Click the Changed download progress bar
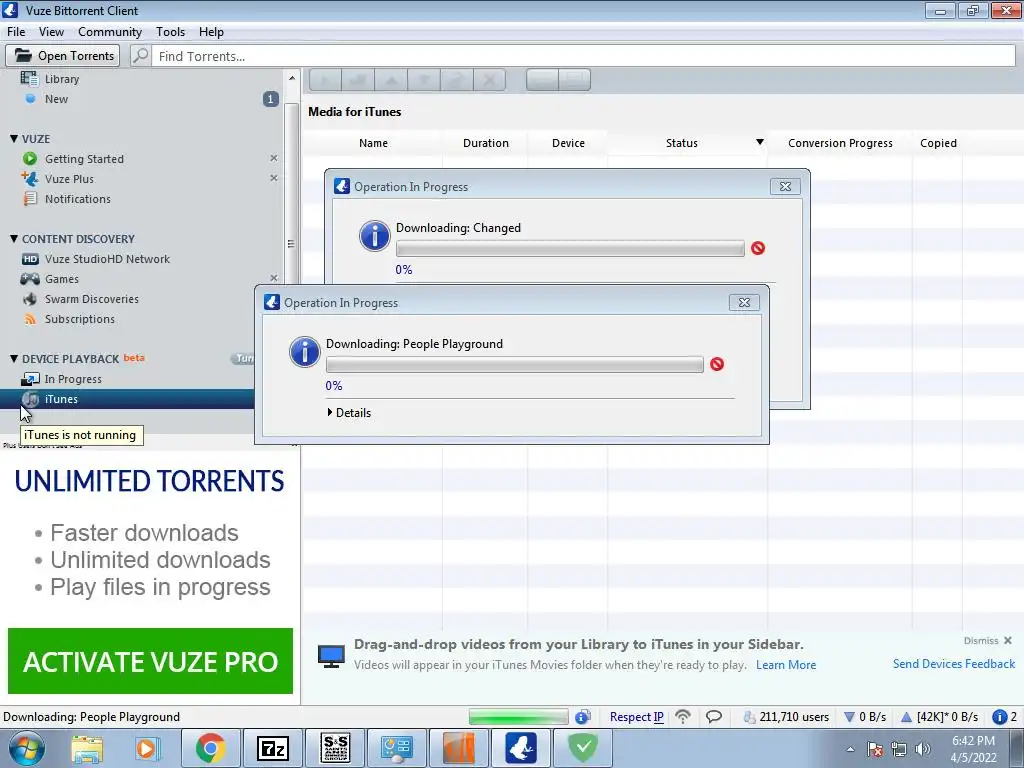The image size is (1024, 768). point(570,248)
